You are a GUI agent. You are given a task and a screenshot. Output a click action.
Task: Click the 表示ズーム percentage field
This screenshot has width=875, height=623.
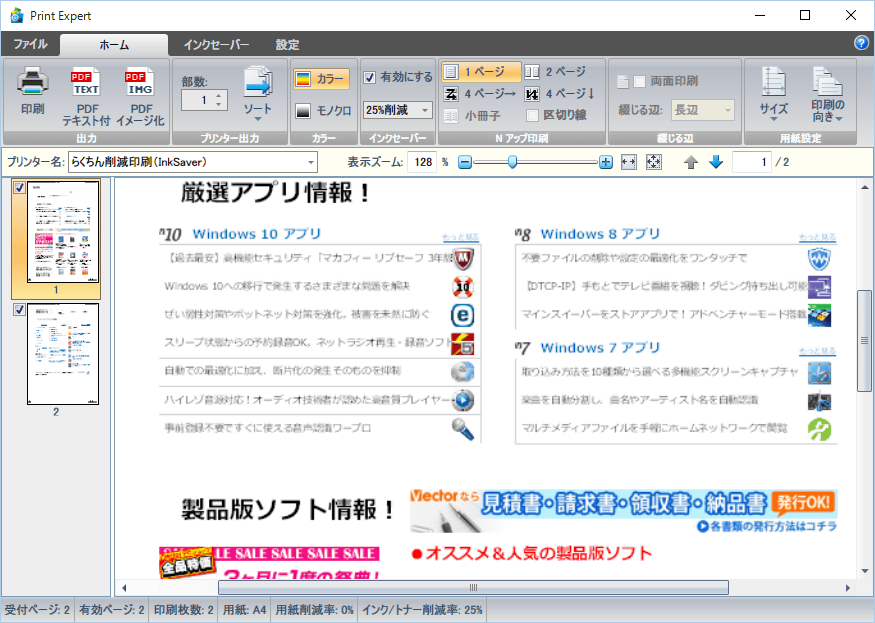coord(422,162)
